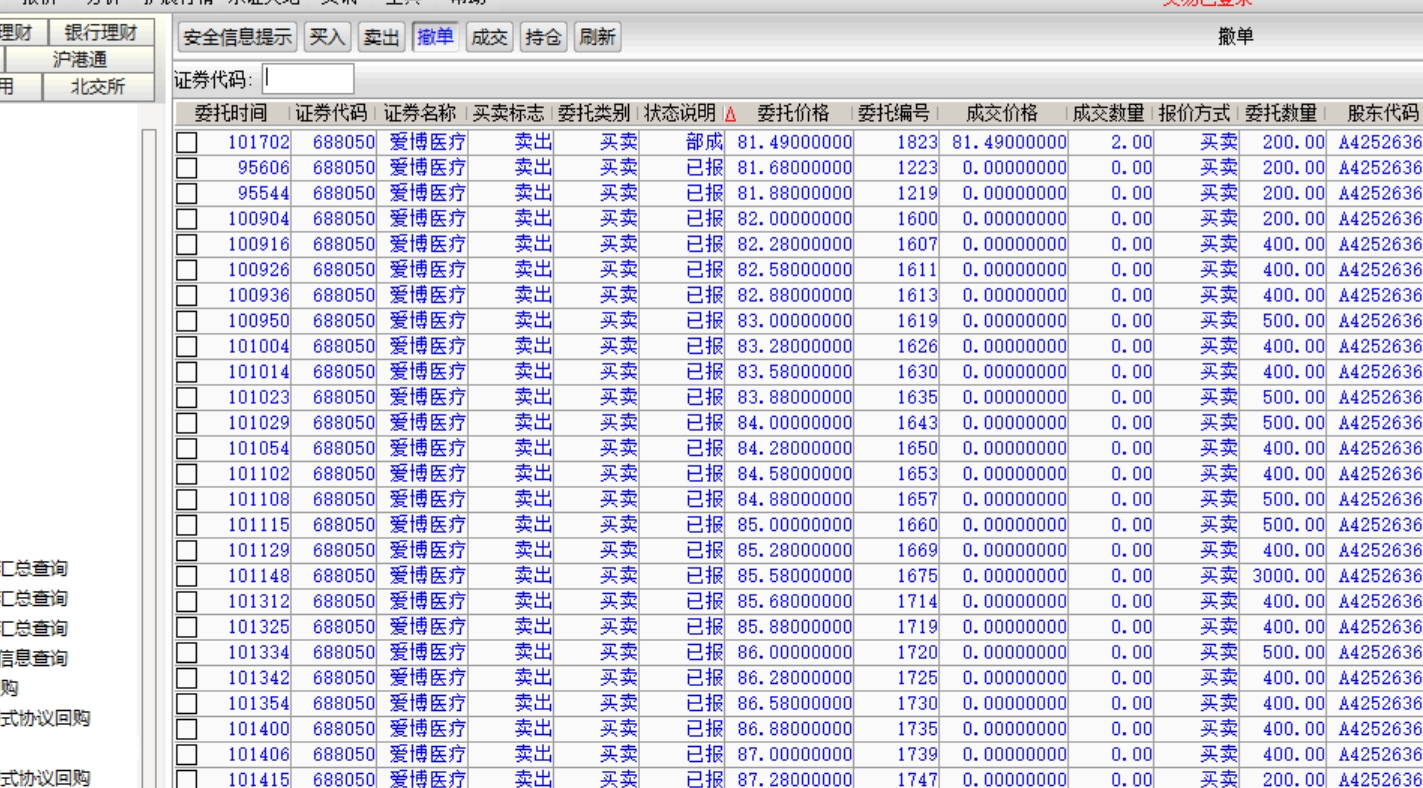1423x788 pixels.
Task: Check the box for order 1613
Action: pos(187,295)
